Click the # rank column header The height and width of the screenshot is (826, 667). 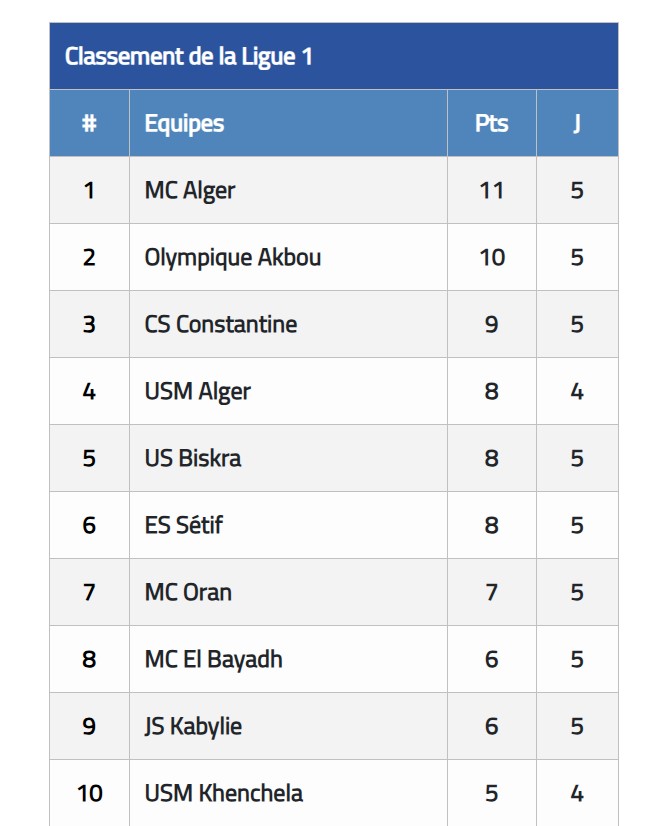point(89,124)
